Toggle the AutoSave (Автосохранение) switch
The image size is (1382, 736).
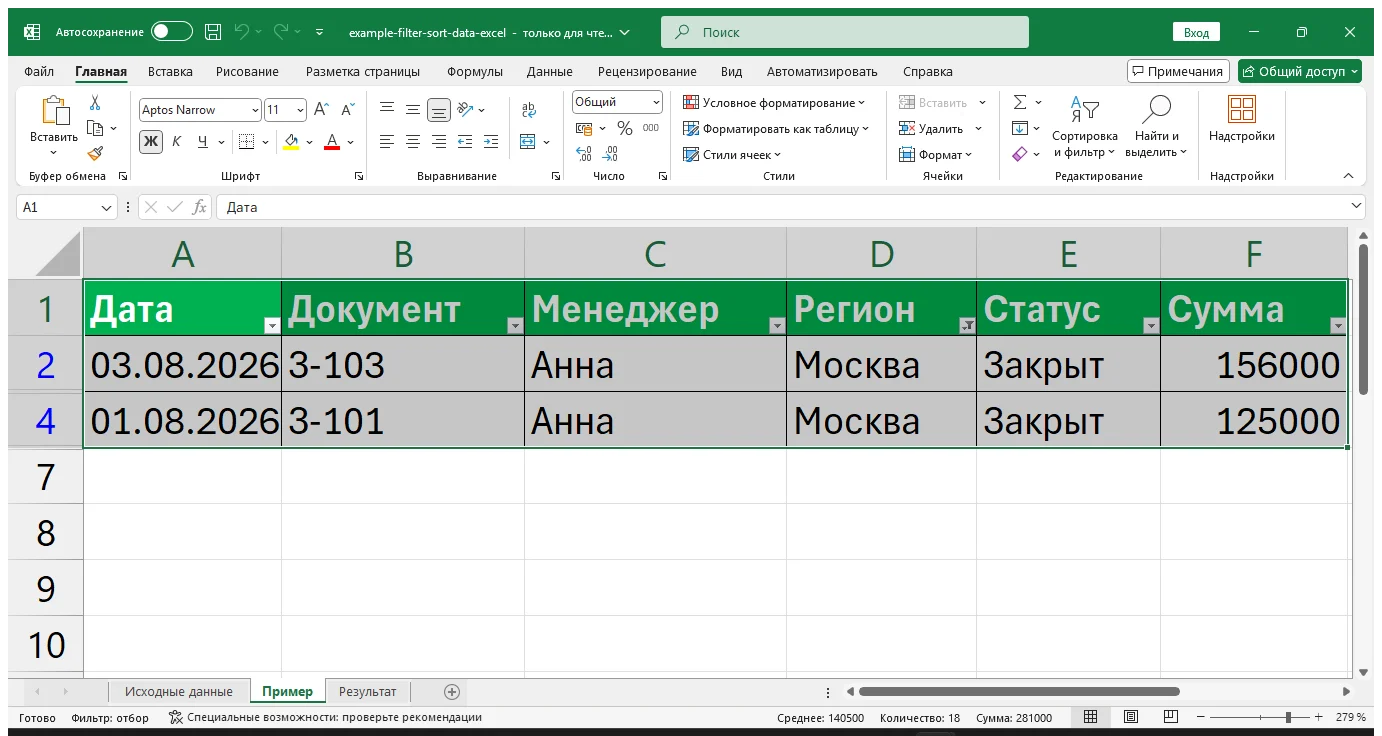172,32
